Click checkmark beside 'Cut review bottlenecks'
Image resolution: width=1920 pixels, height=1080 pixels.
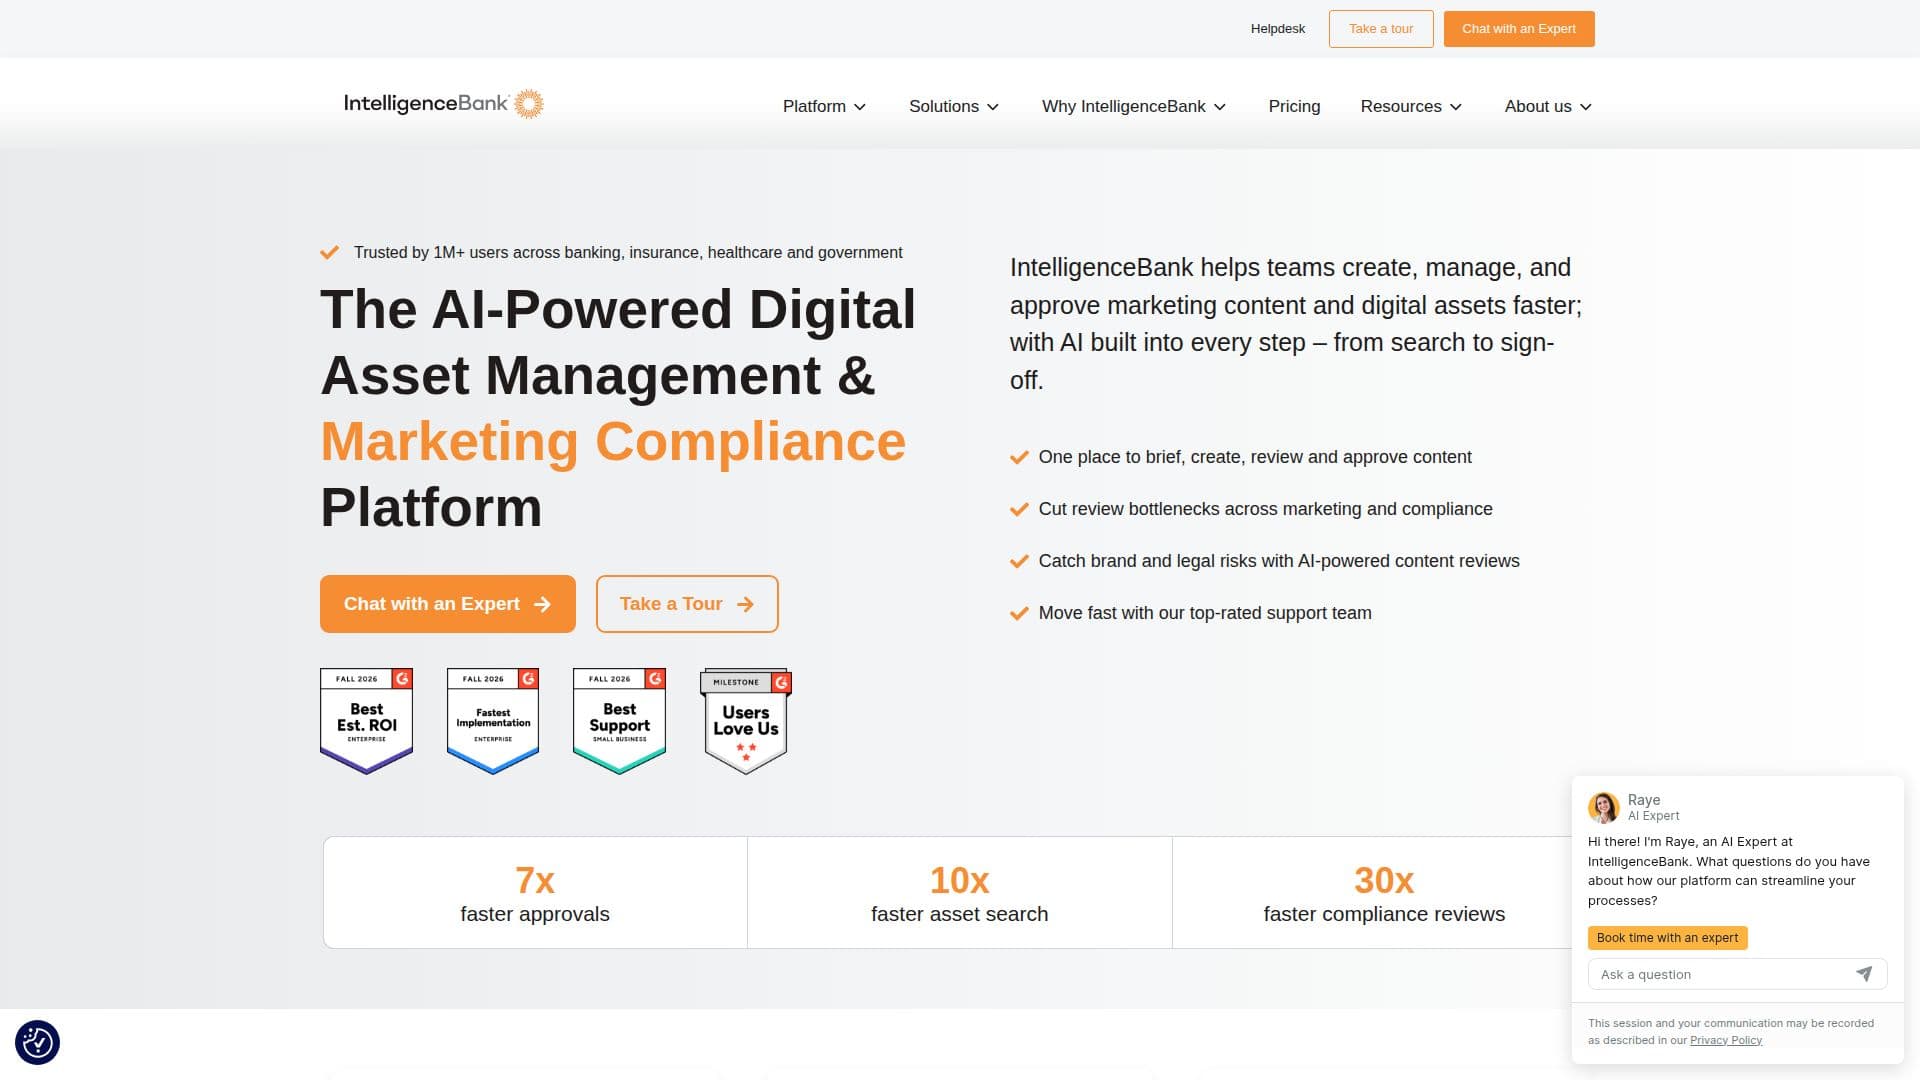coord(1019,509)
